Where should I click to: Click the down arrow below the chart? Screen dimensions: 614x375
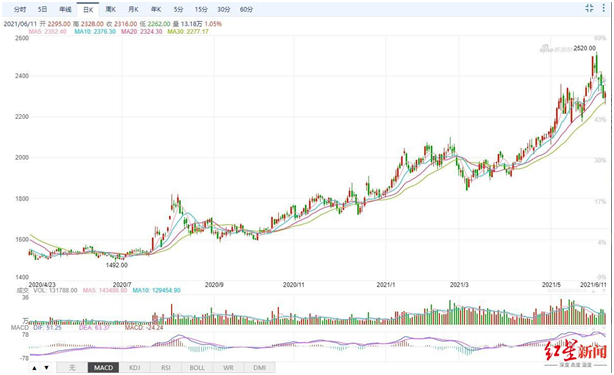(47, 368)
